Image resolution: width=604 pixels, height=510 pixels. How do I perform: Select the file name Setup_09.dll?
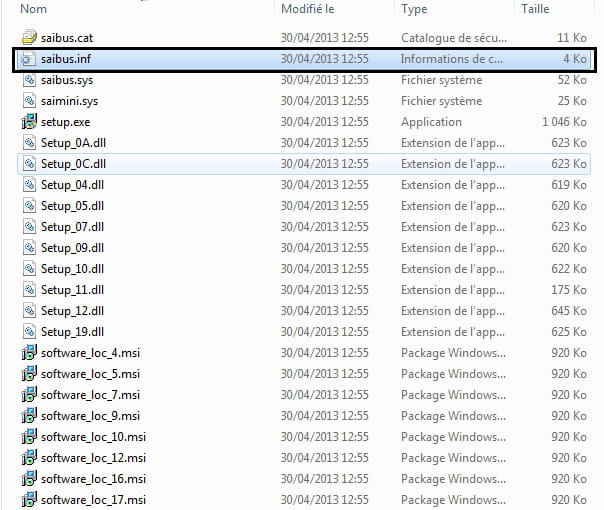(72, 248)
